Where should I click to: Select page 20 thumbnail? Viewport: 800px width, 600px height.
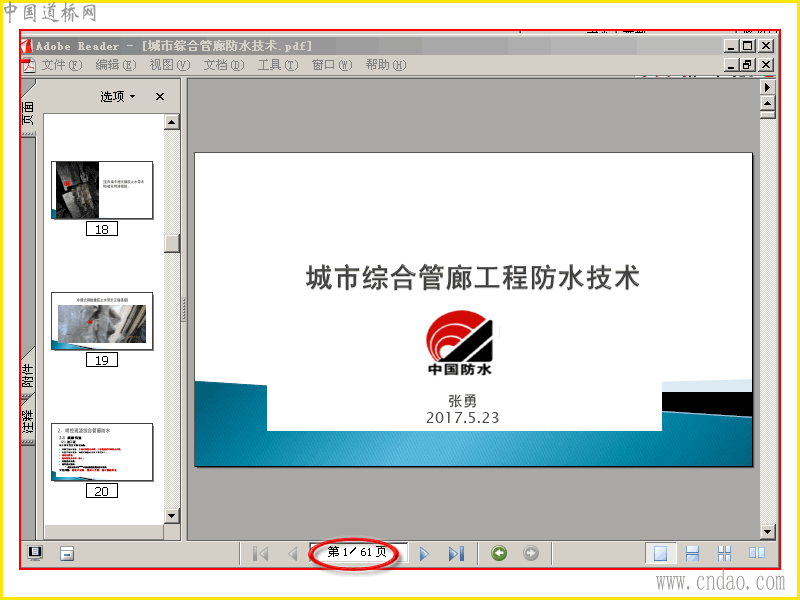click(102, 452)
